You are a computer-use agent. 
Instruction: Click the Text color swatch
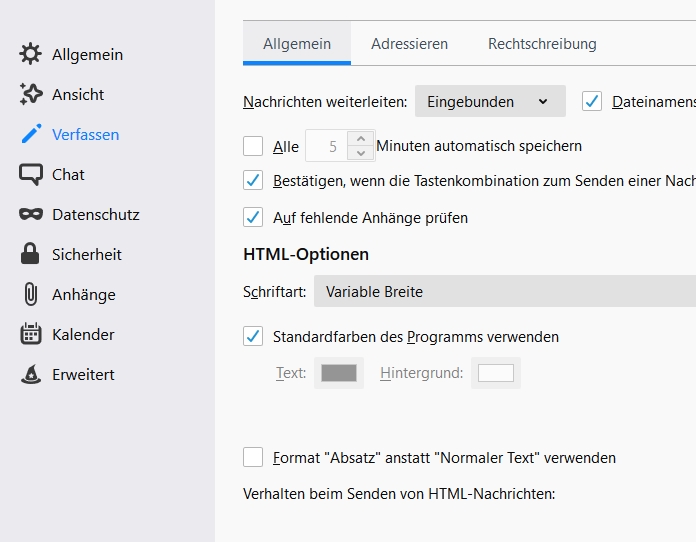coord(339,373)
